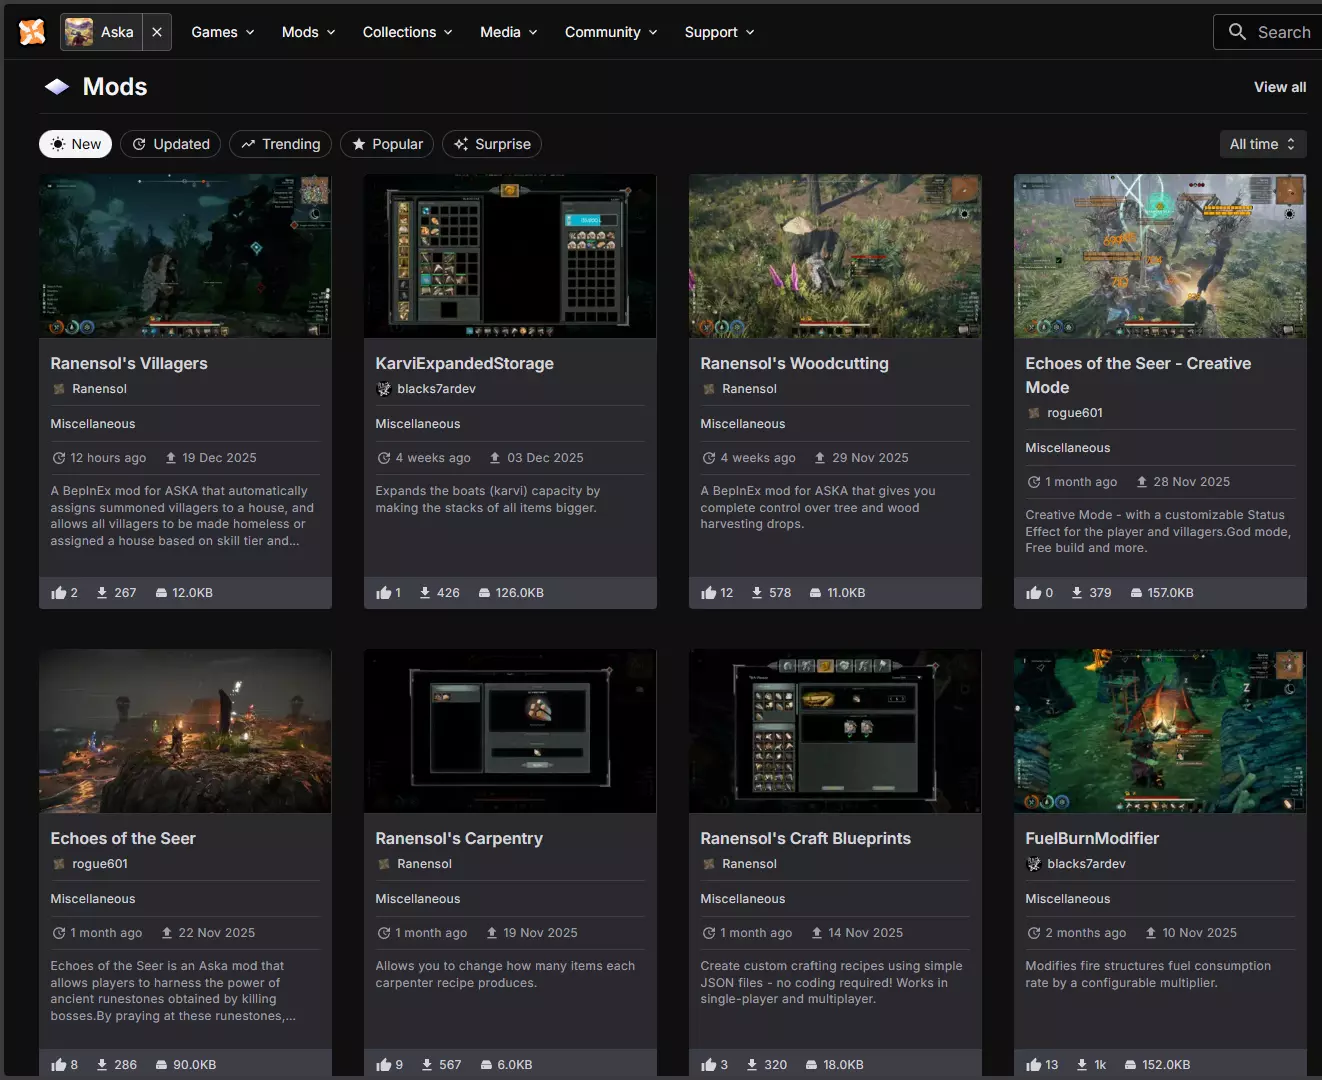1322x1080 pixels.
Task: Open the All time dropdown
Action: click(1262, 144)
